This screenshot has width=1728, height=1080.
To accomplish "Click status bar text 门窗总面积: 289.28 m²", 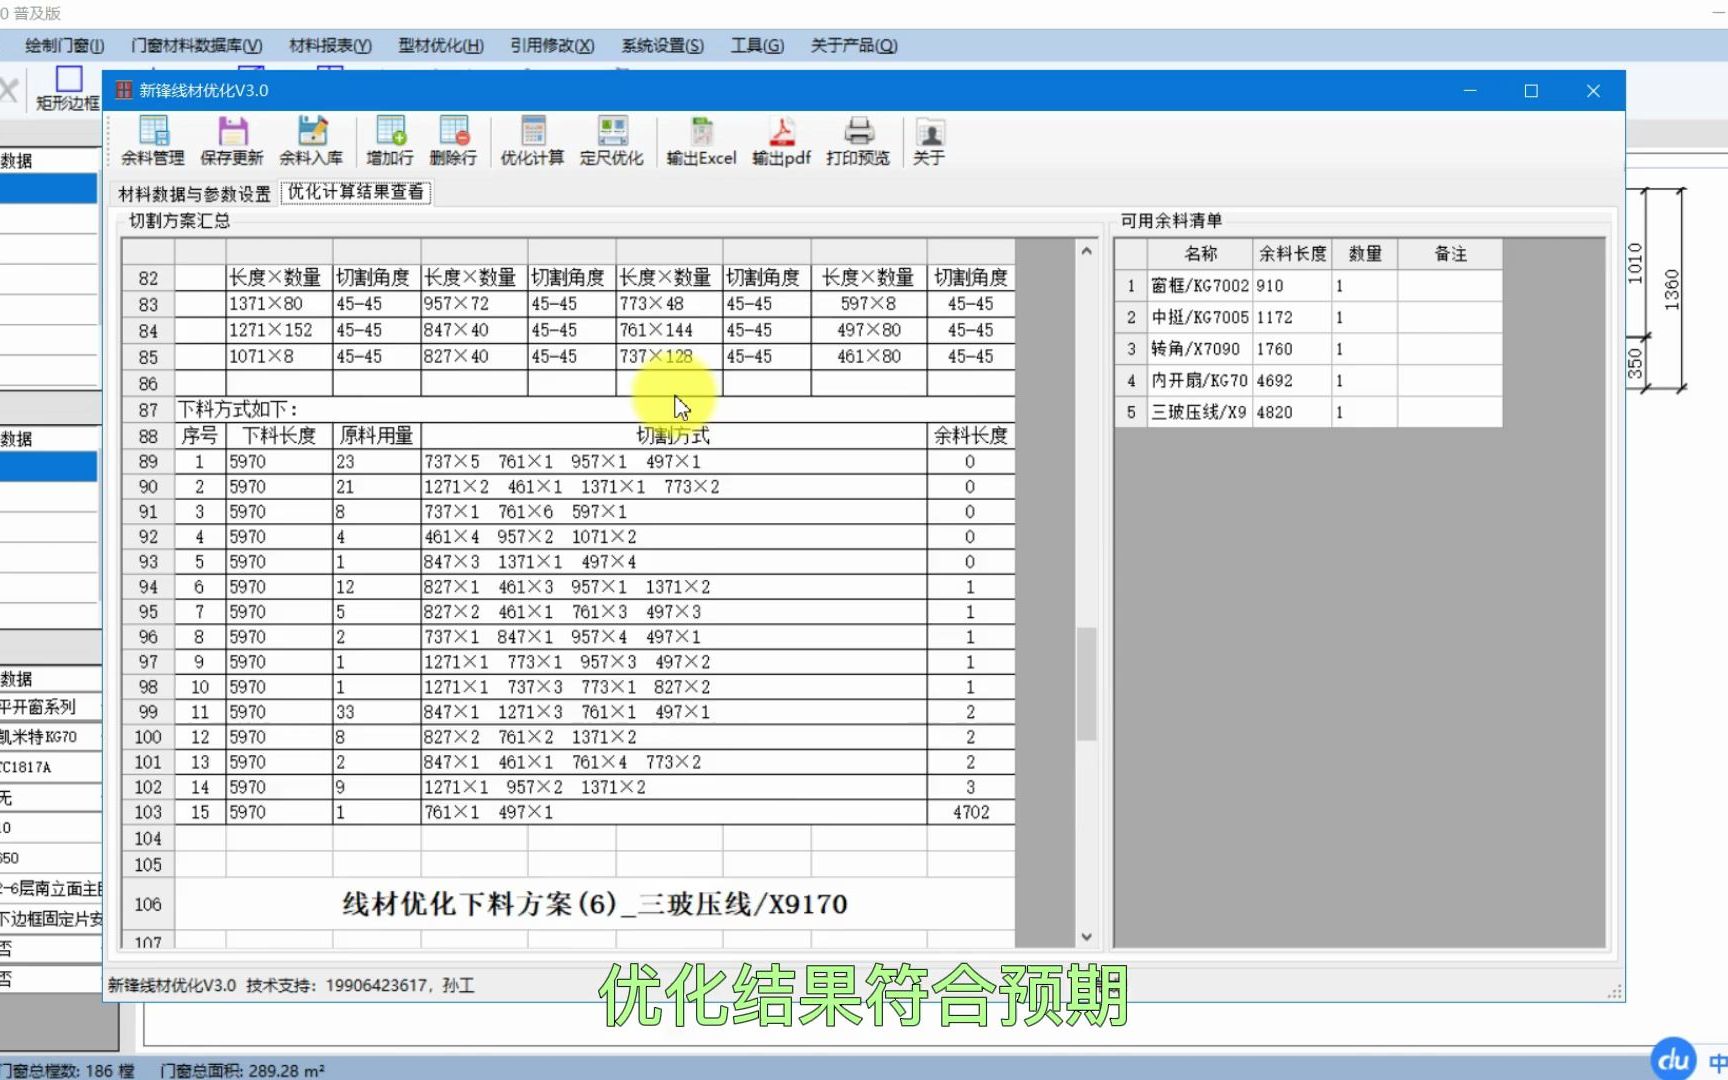I will 242,1070.
